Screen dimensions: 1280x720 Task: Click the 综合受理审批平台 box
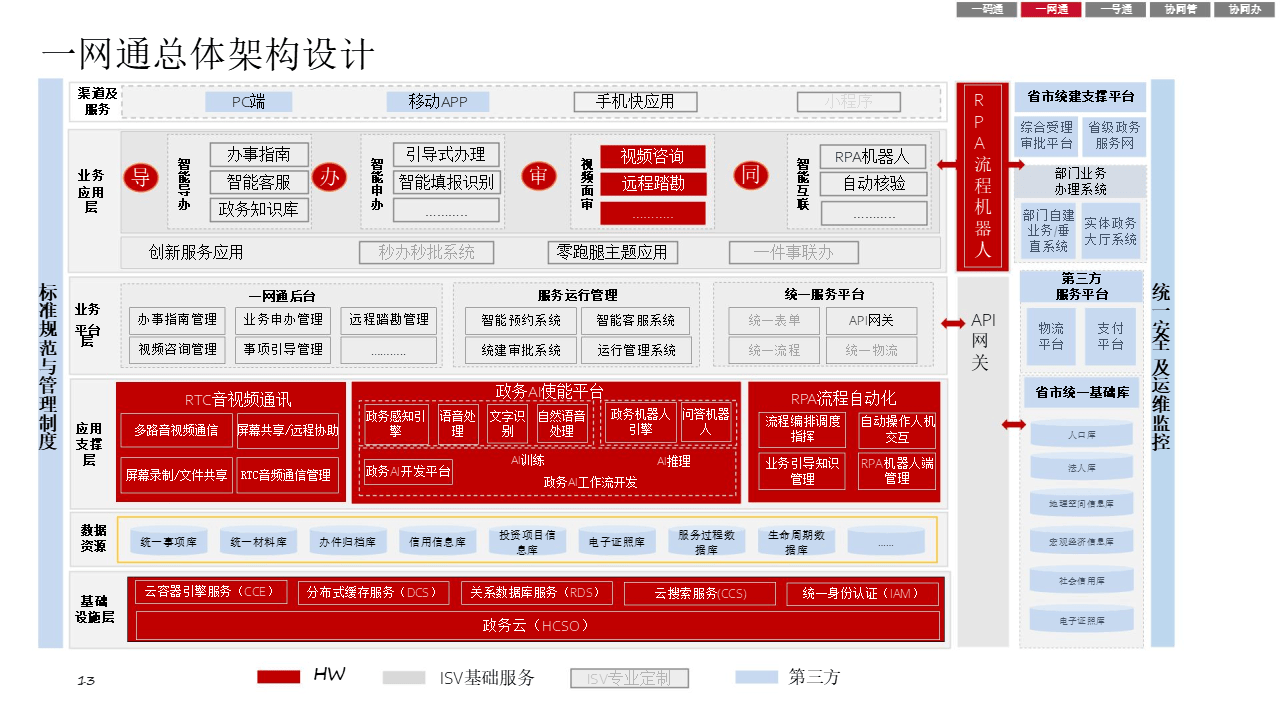(1046, 136)
